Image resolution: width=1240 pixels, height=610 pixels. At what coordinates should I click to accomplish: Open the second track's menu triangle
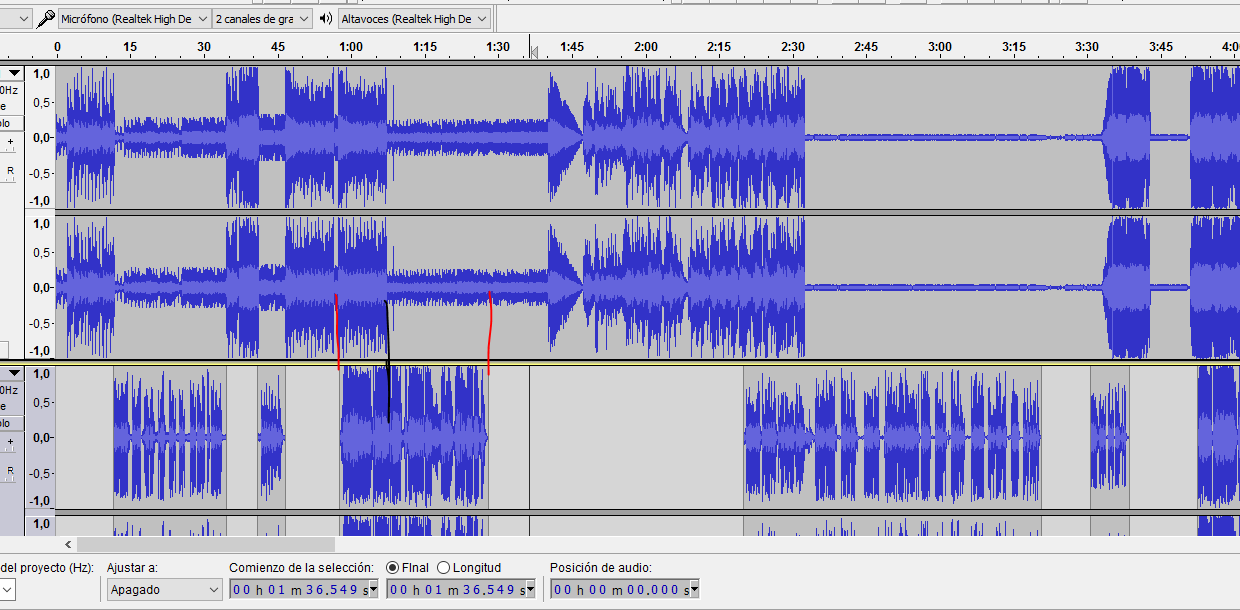pos(14,373)
